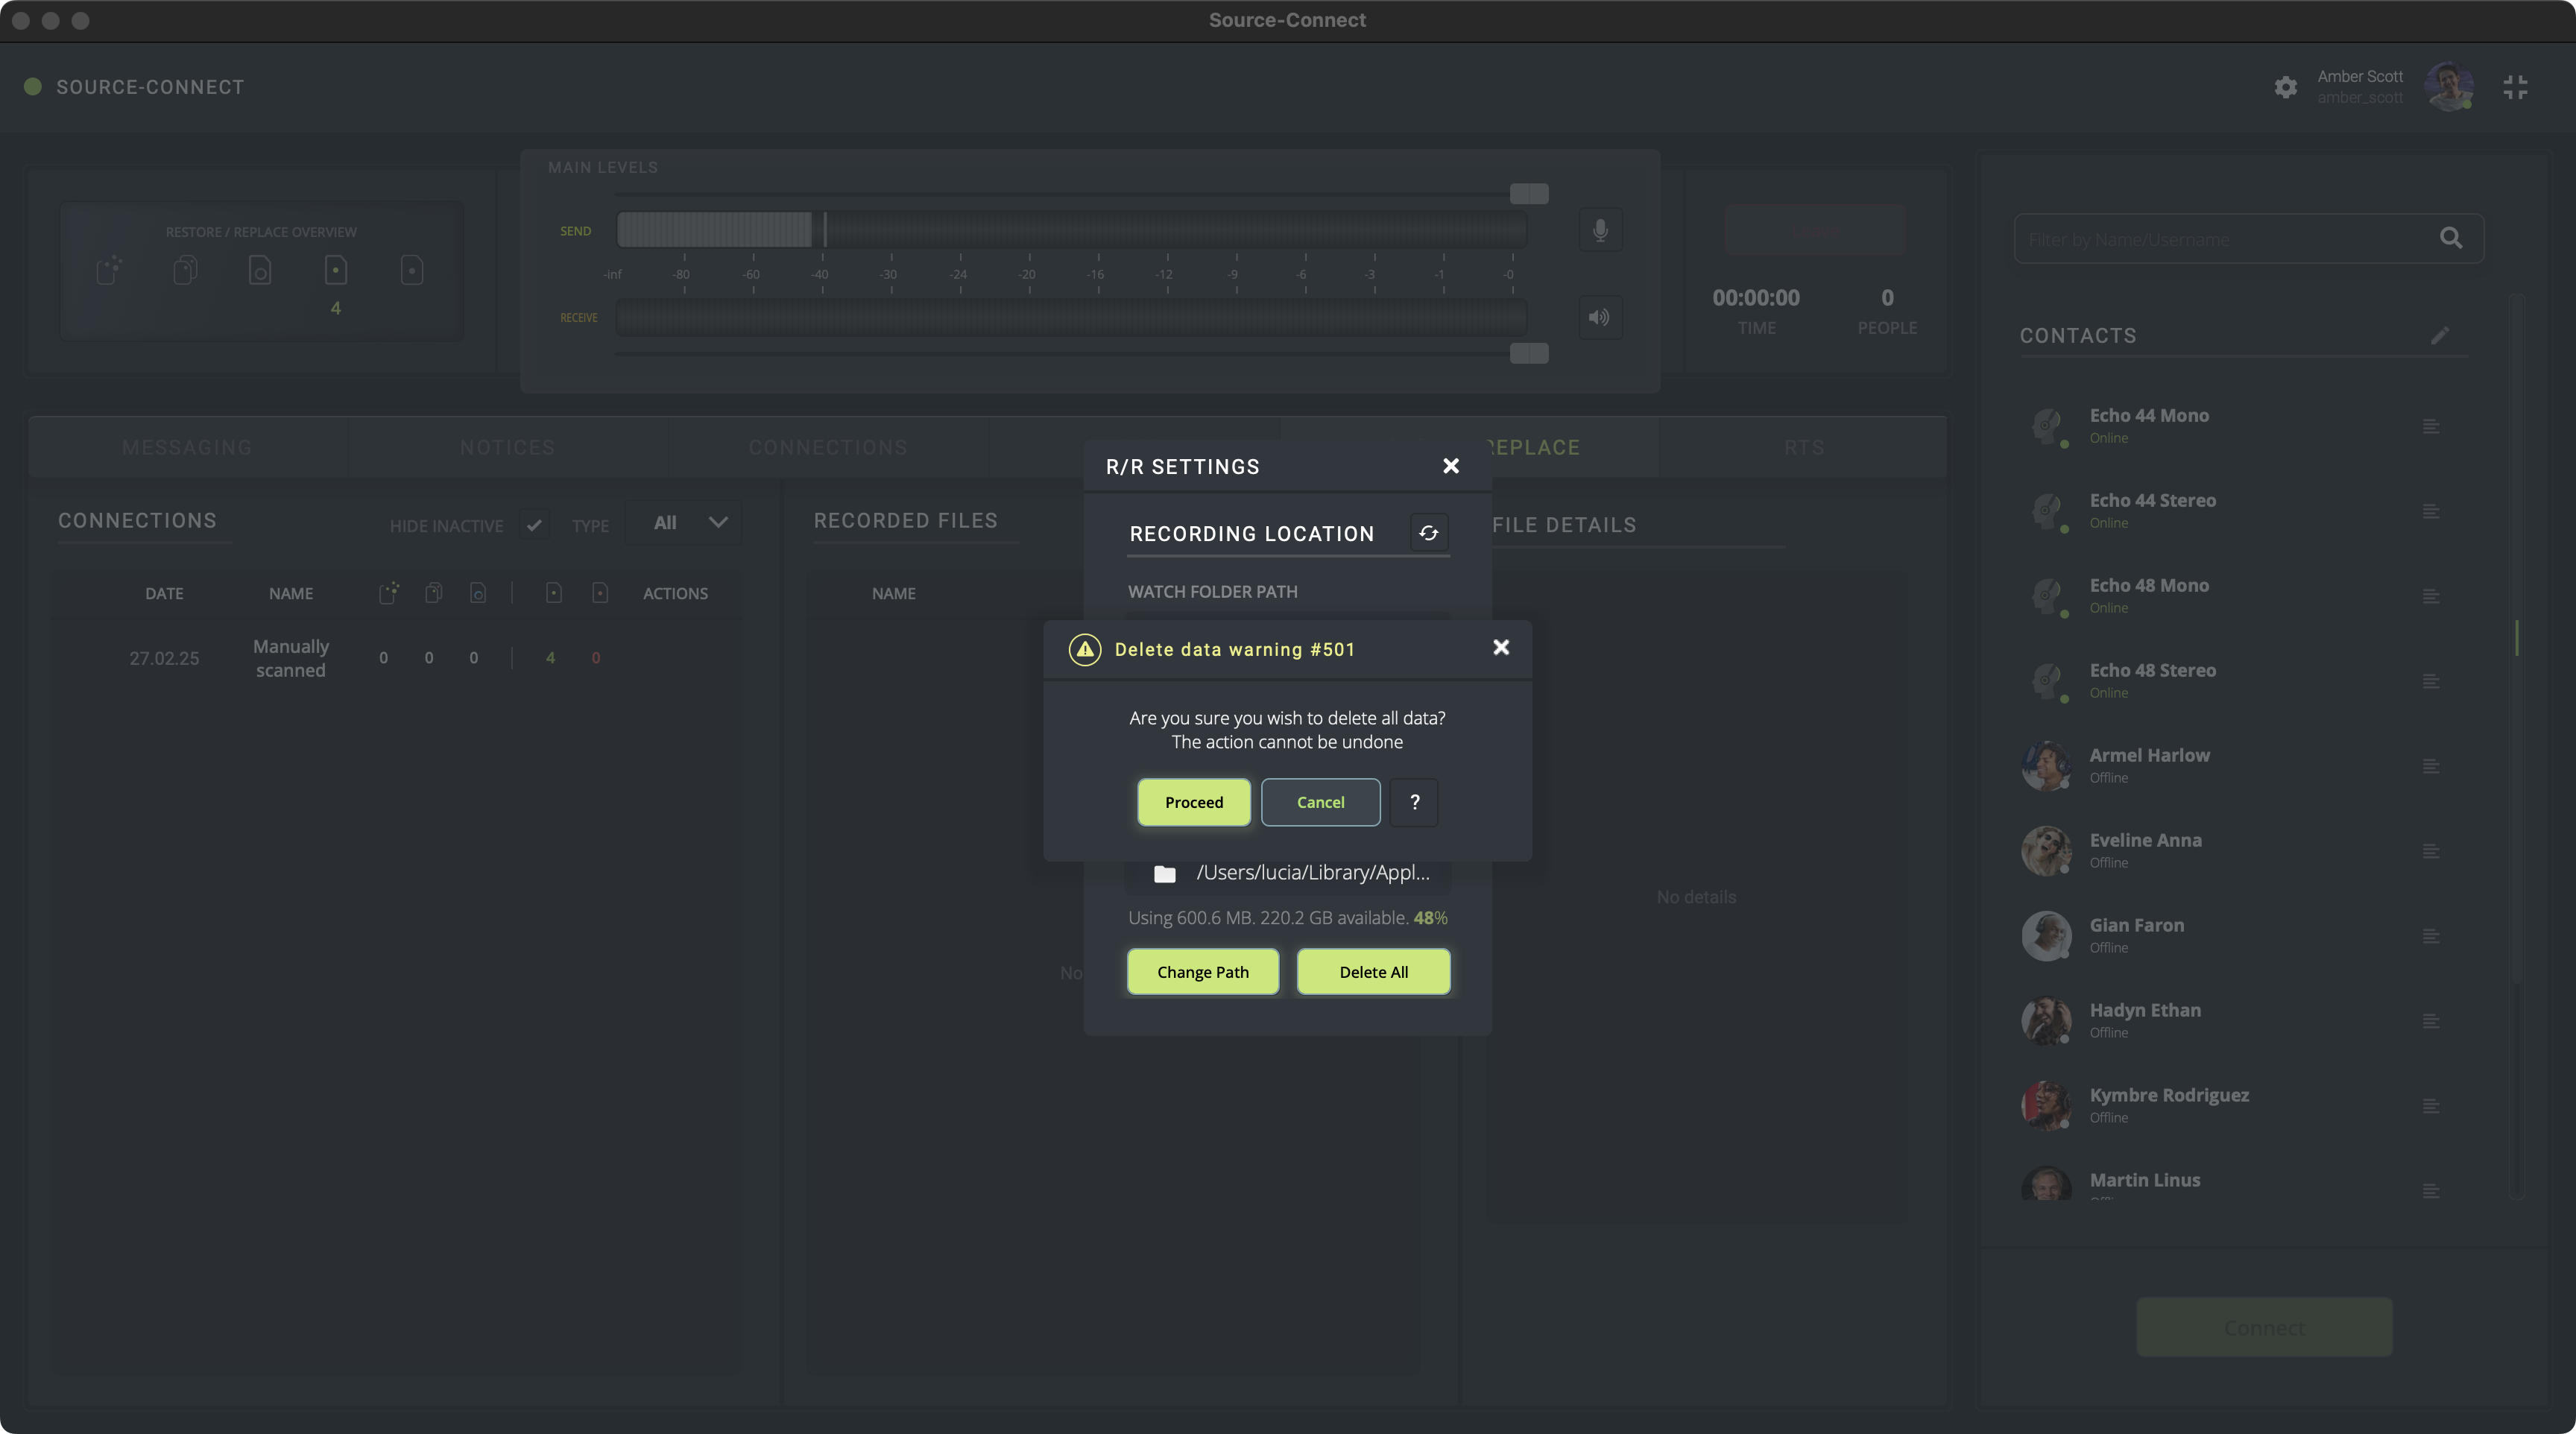Switch to the Messaging tab
Screen dimensions: 2576x1434
click(187, 447)
